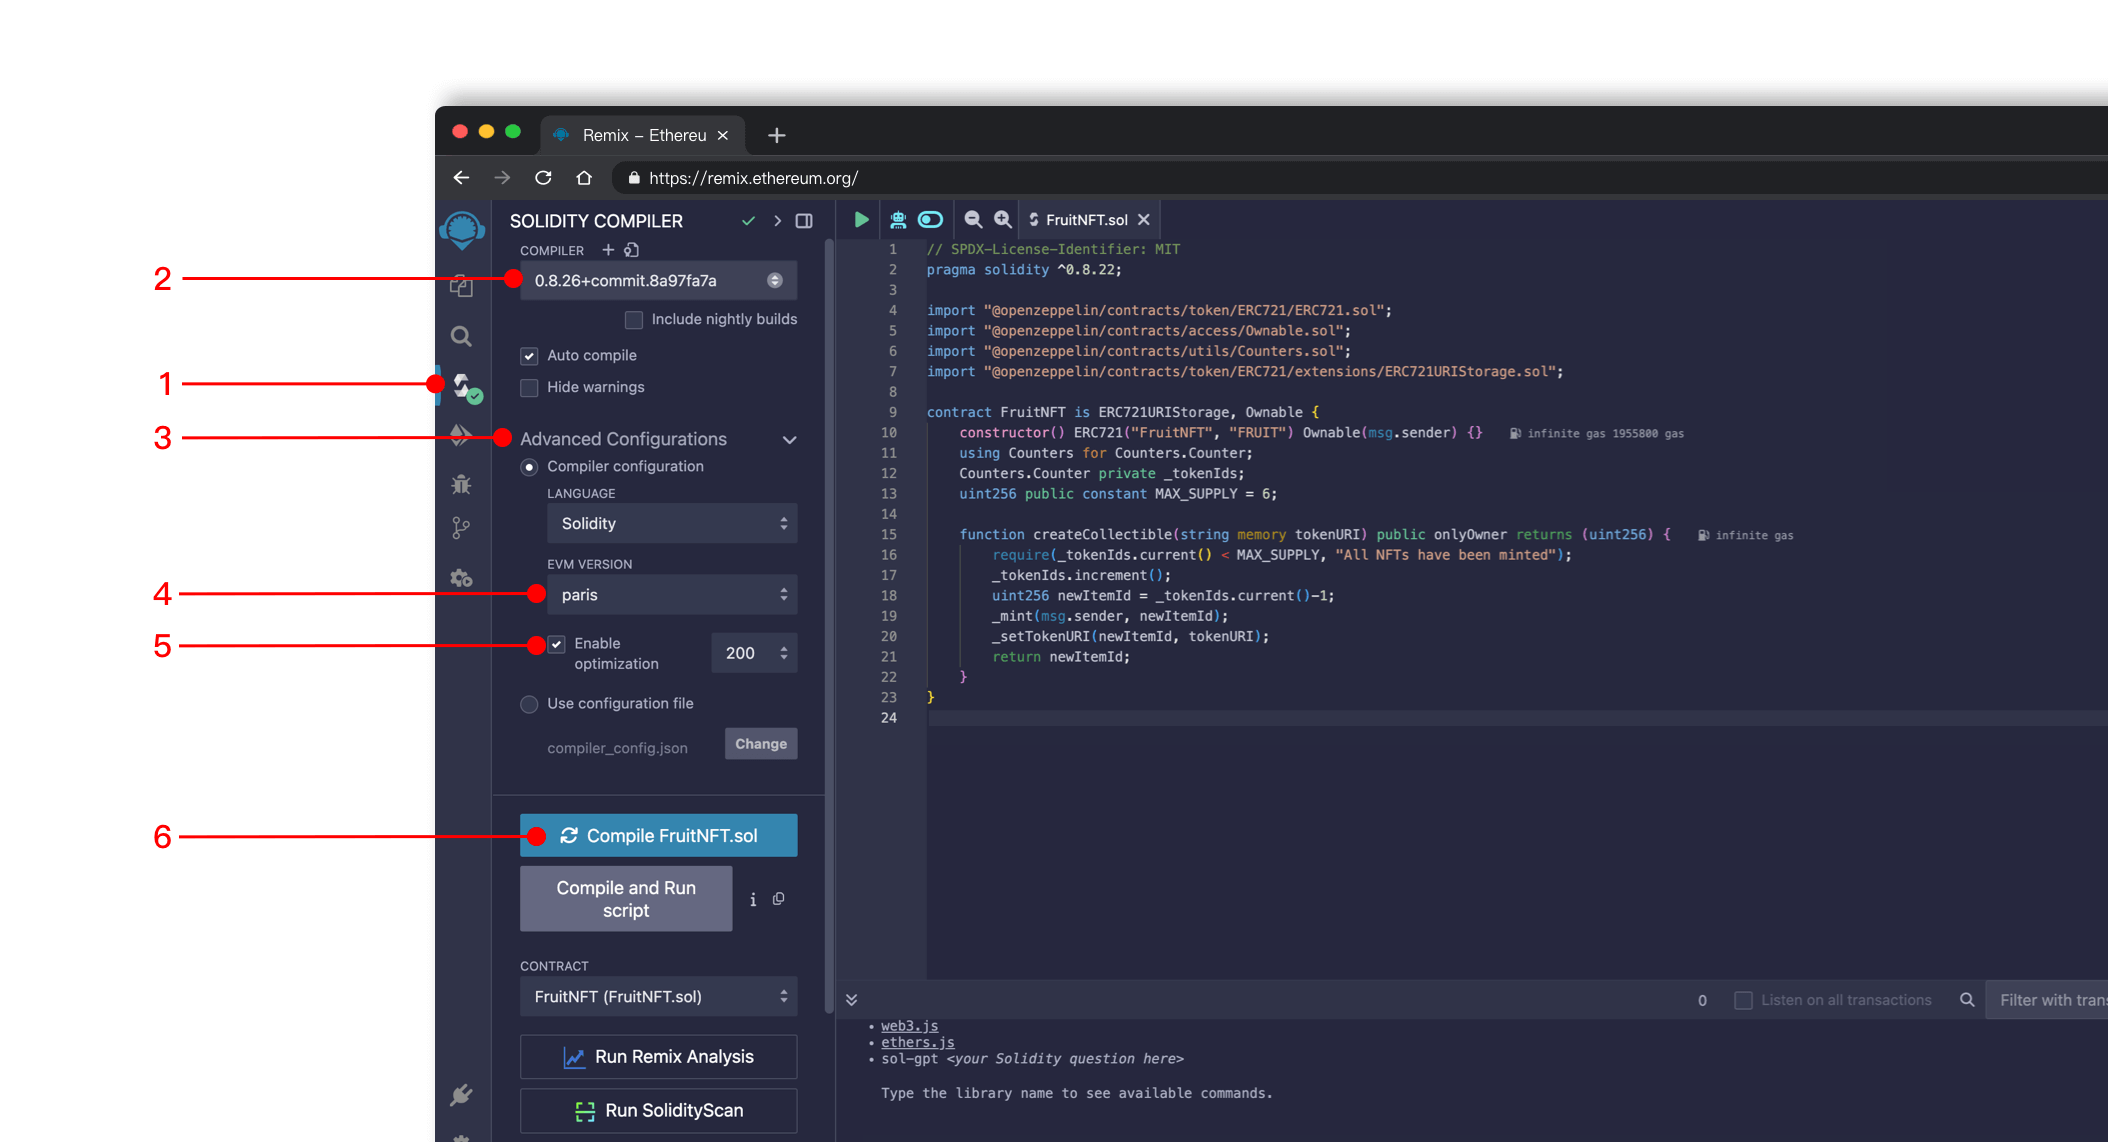Uncheck the Auto compile checkbox
2108x1142 pixels.
[x=529, y=355]
